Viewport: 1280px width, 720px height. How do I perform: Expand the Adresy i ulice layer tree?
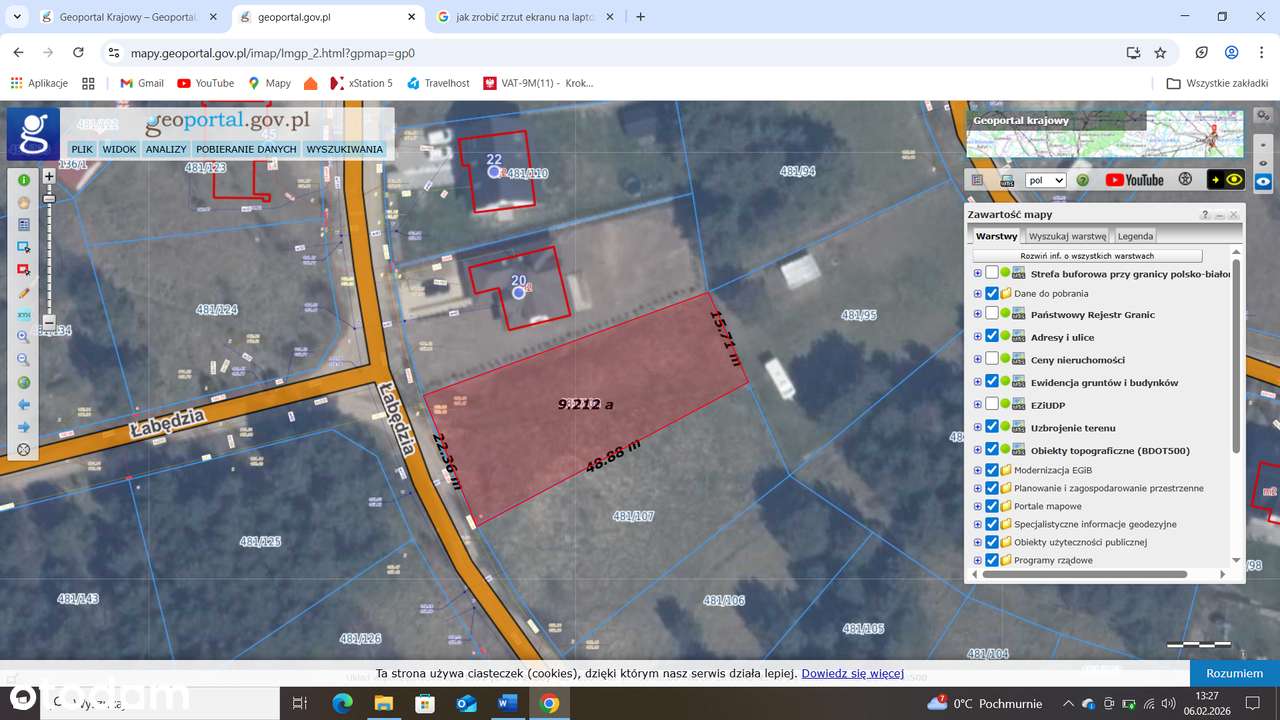(978, 337)
